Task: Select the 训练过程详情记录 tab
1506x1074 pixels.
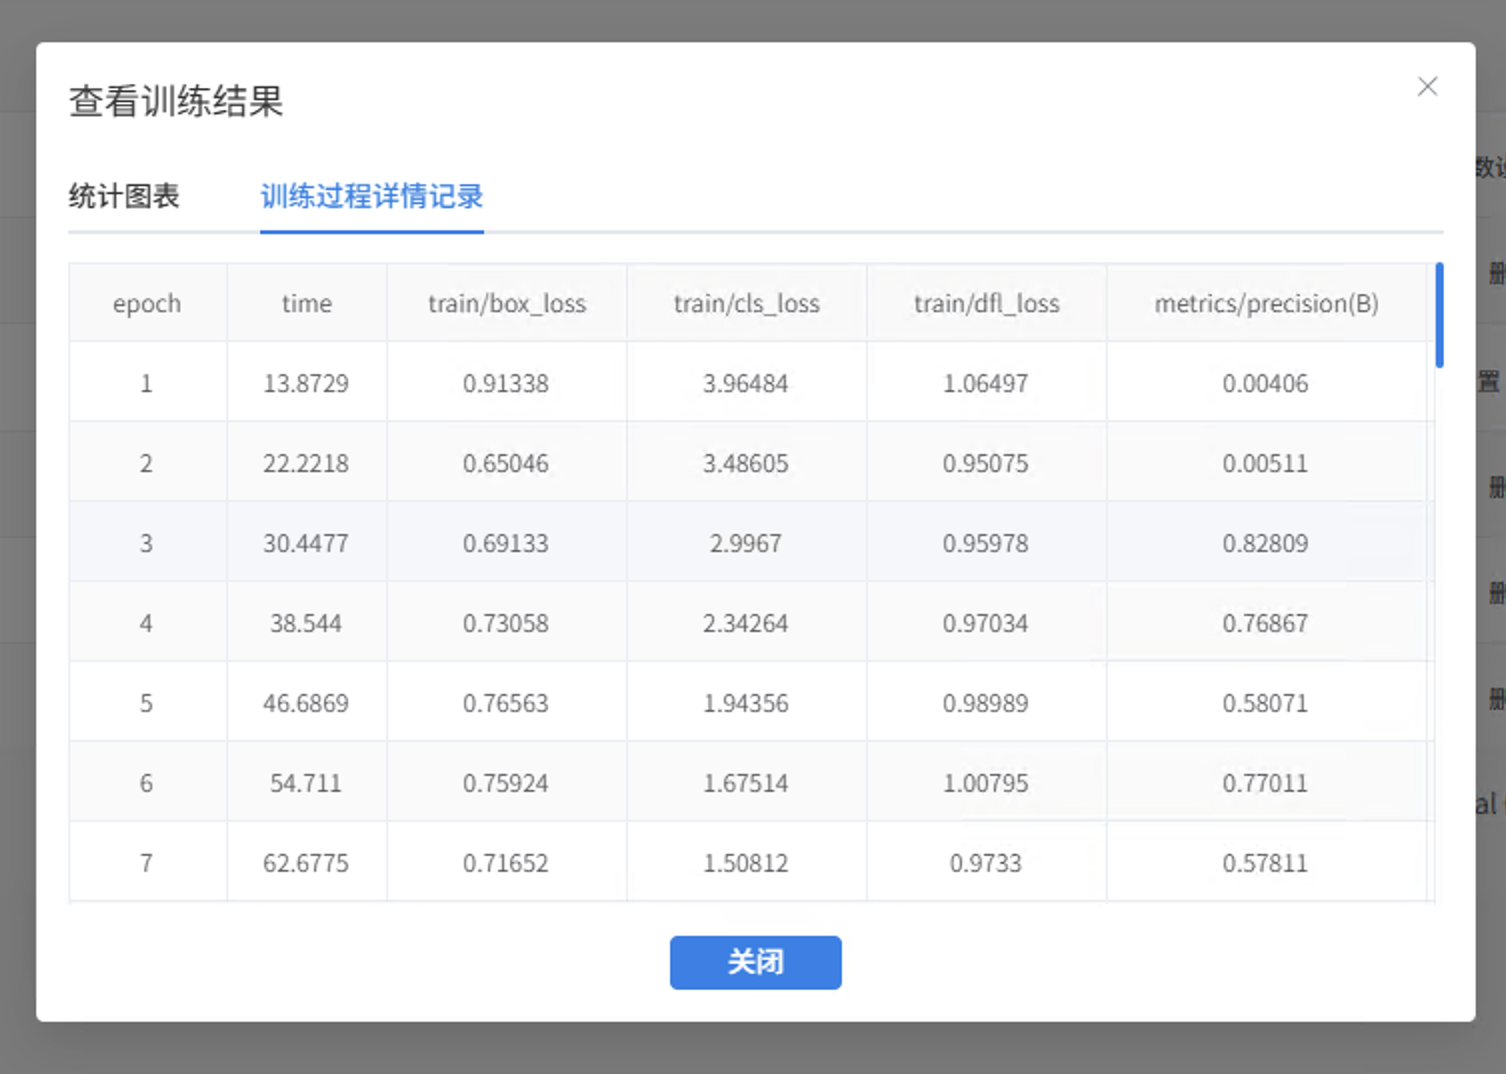Action: [x=371, y=197]
